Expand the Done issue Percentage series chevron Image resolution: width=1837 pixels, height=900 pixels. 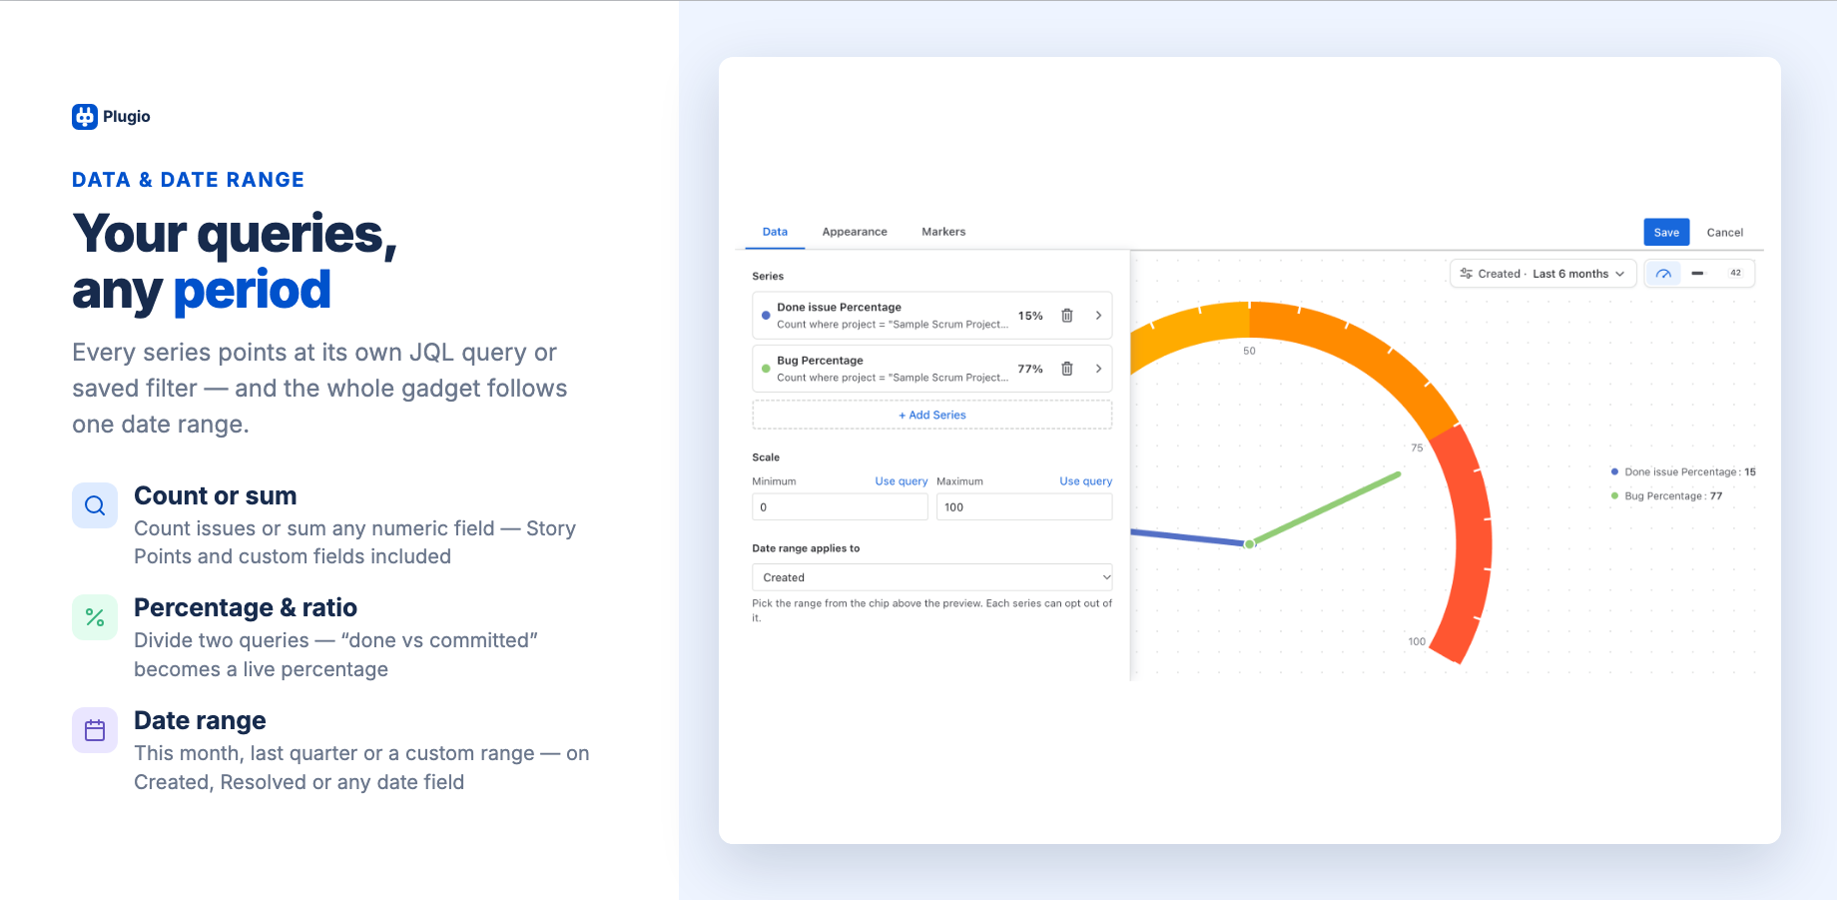(1098, 316)
